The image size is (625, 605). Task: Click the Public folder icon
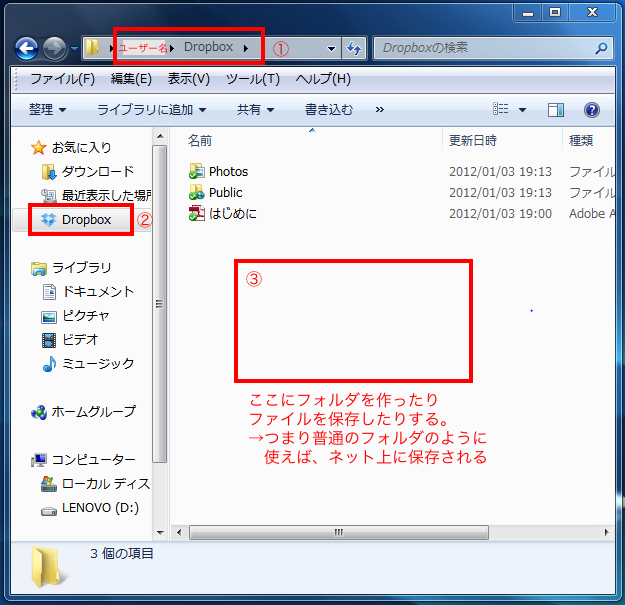[x=197, y=192]
